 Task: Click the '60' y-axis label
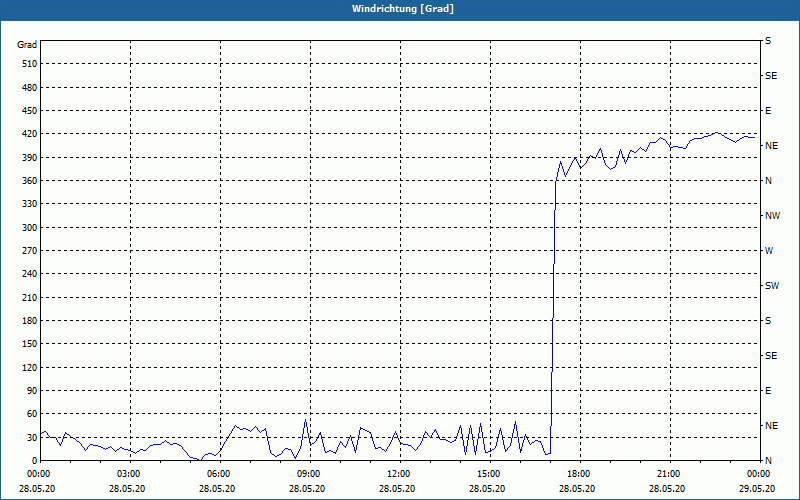[x=32, y=414]
